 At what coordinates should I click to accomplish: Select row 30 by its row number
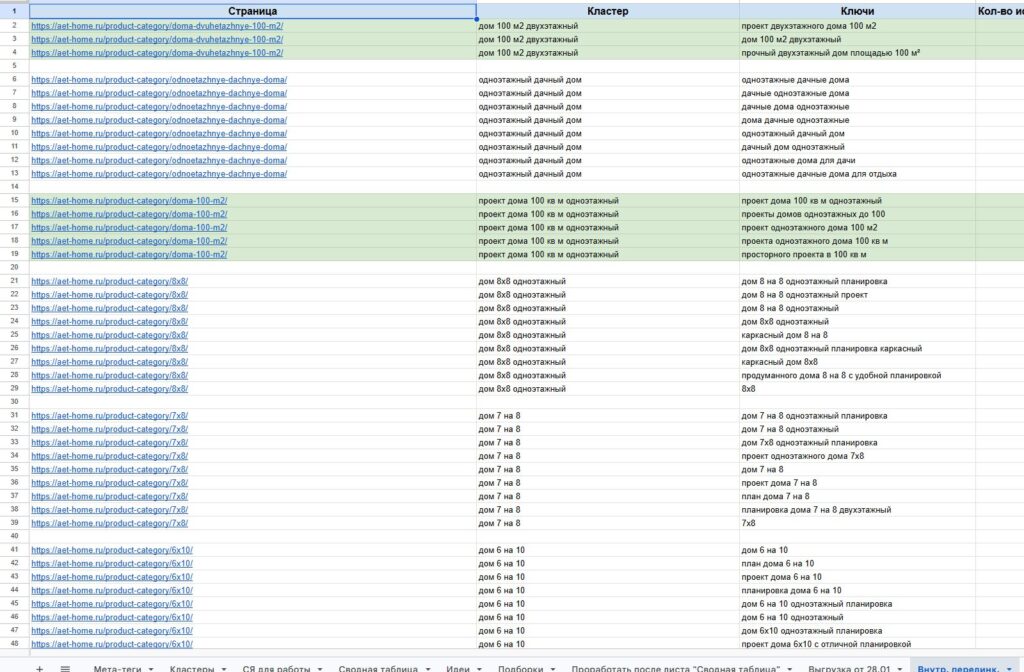coord(14,402)
